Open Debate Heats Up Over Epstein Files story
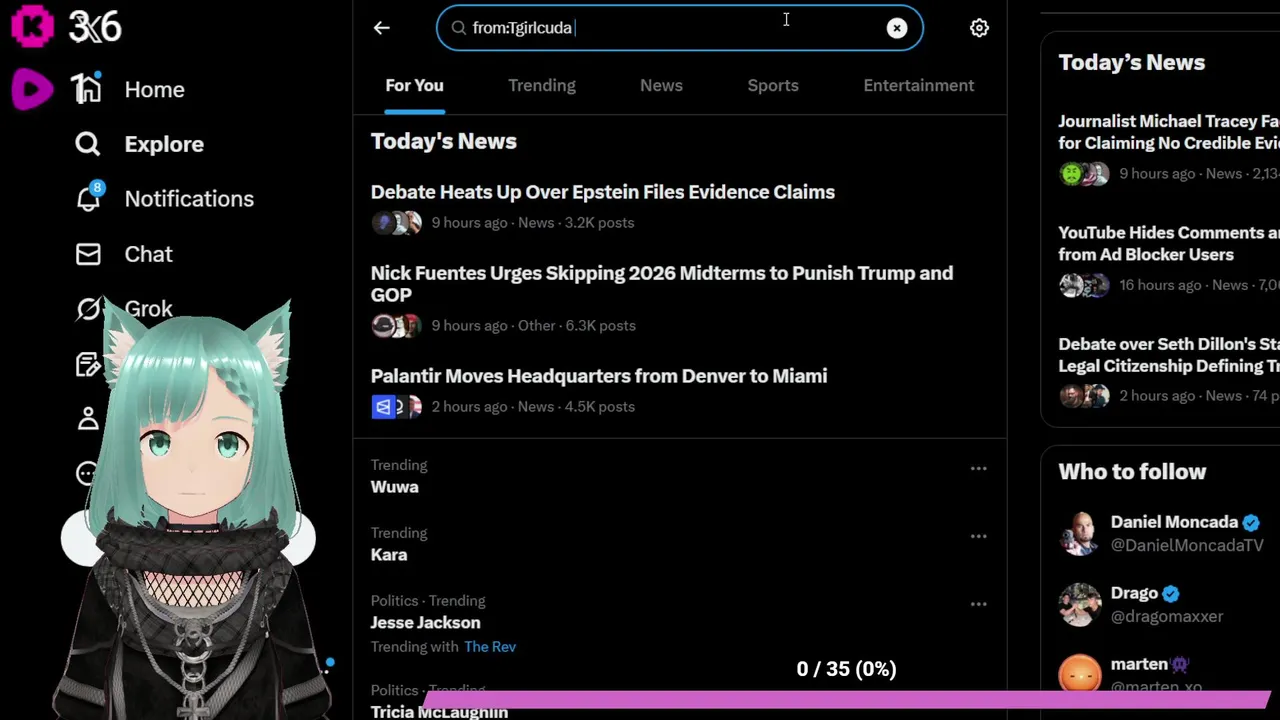The height and width of the screenshot is (720, 1280). pyautogui.click(x=603, y=192)
